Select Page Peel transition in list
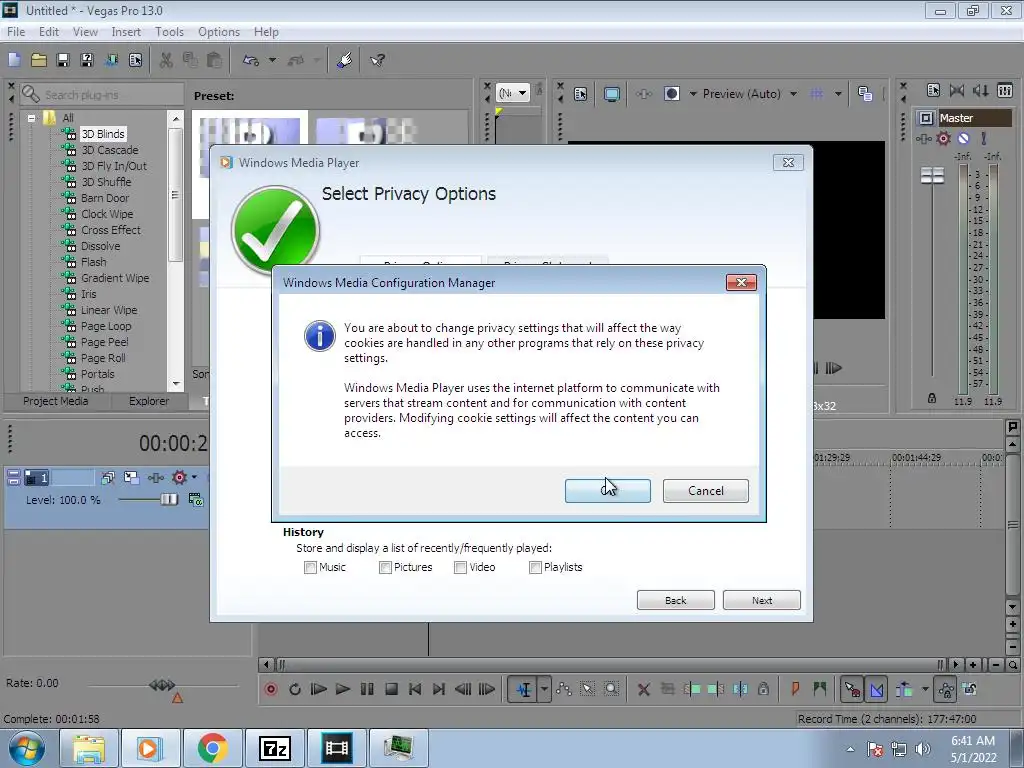Screen dimensions: 1024x768 pos(104,342)
